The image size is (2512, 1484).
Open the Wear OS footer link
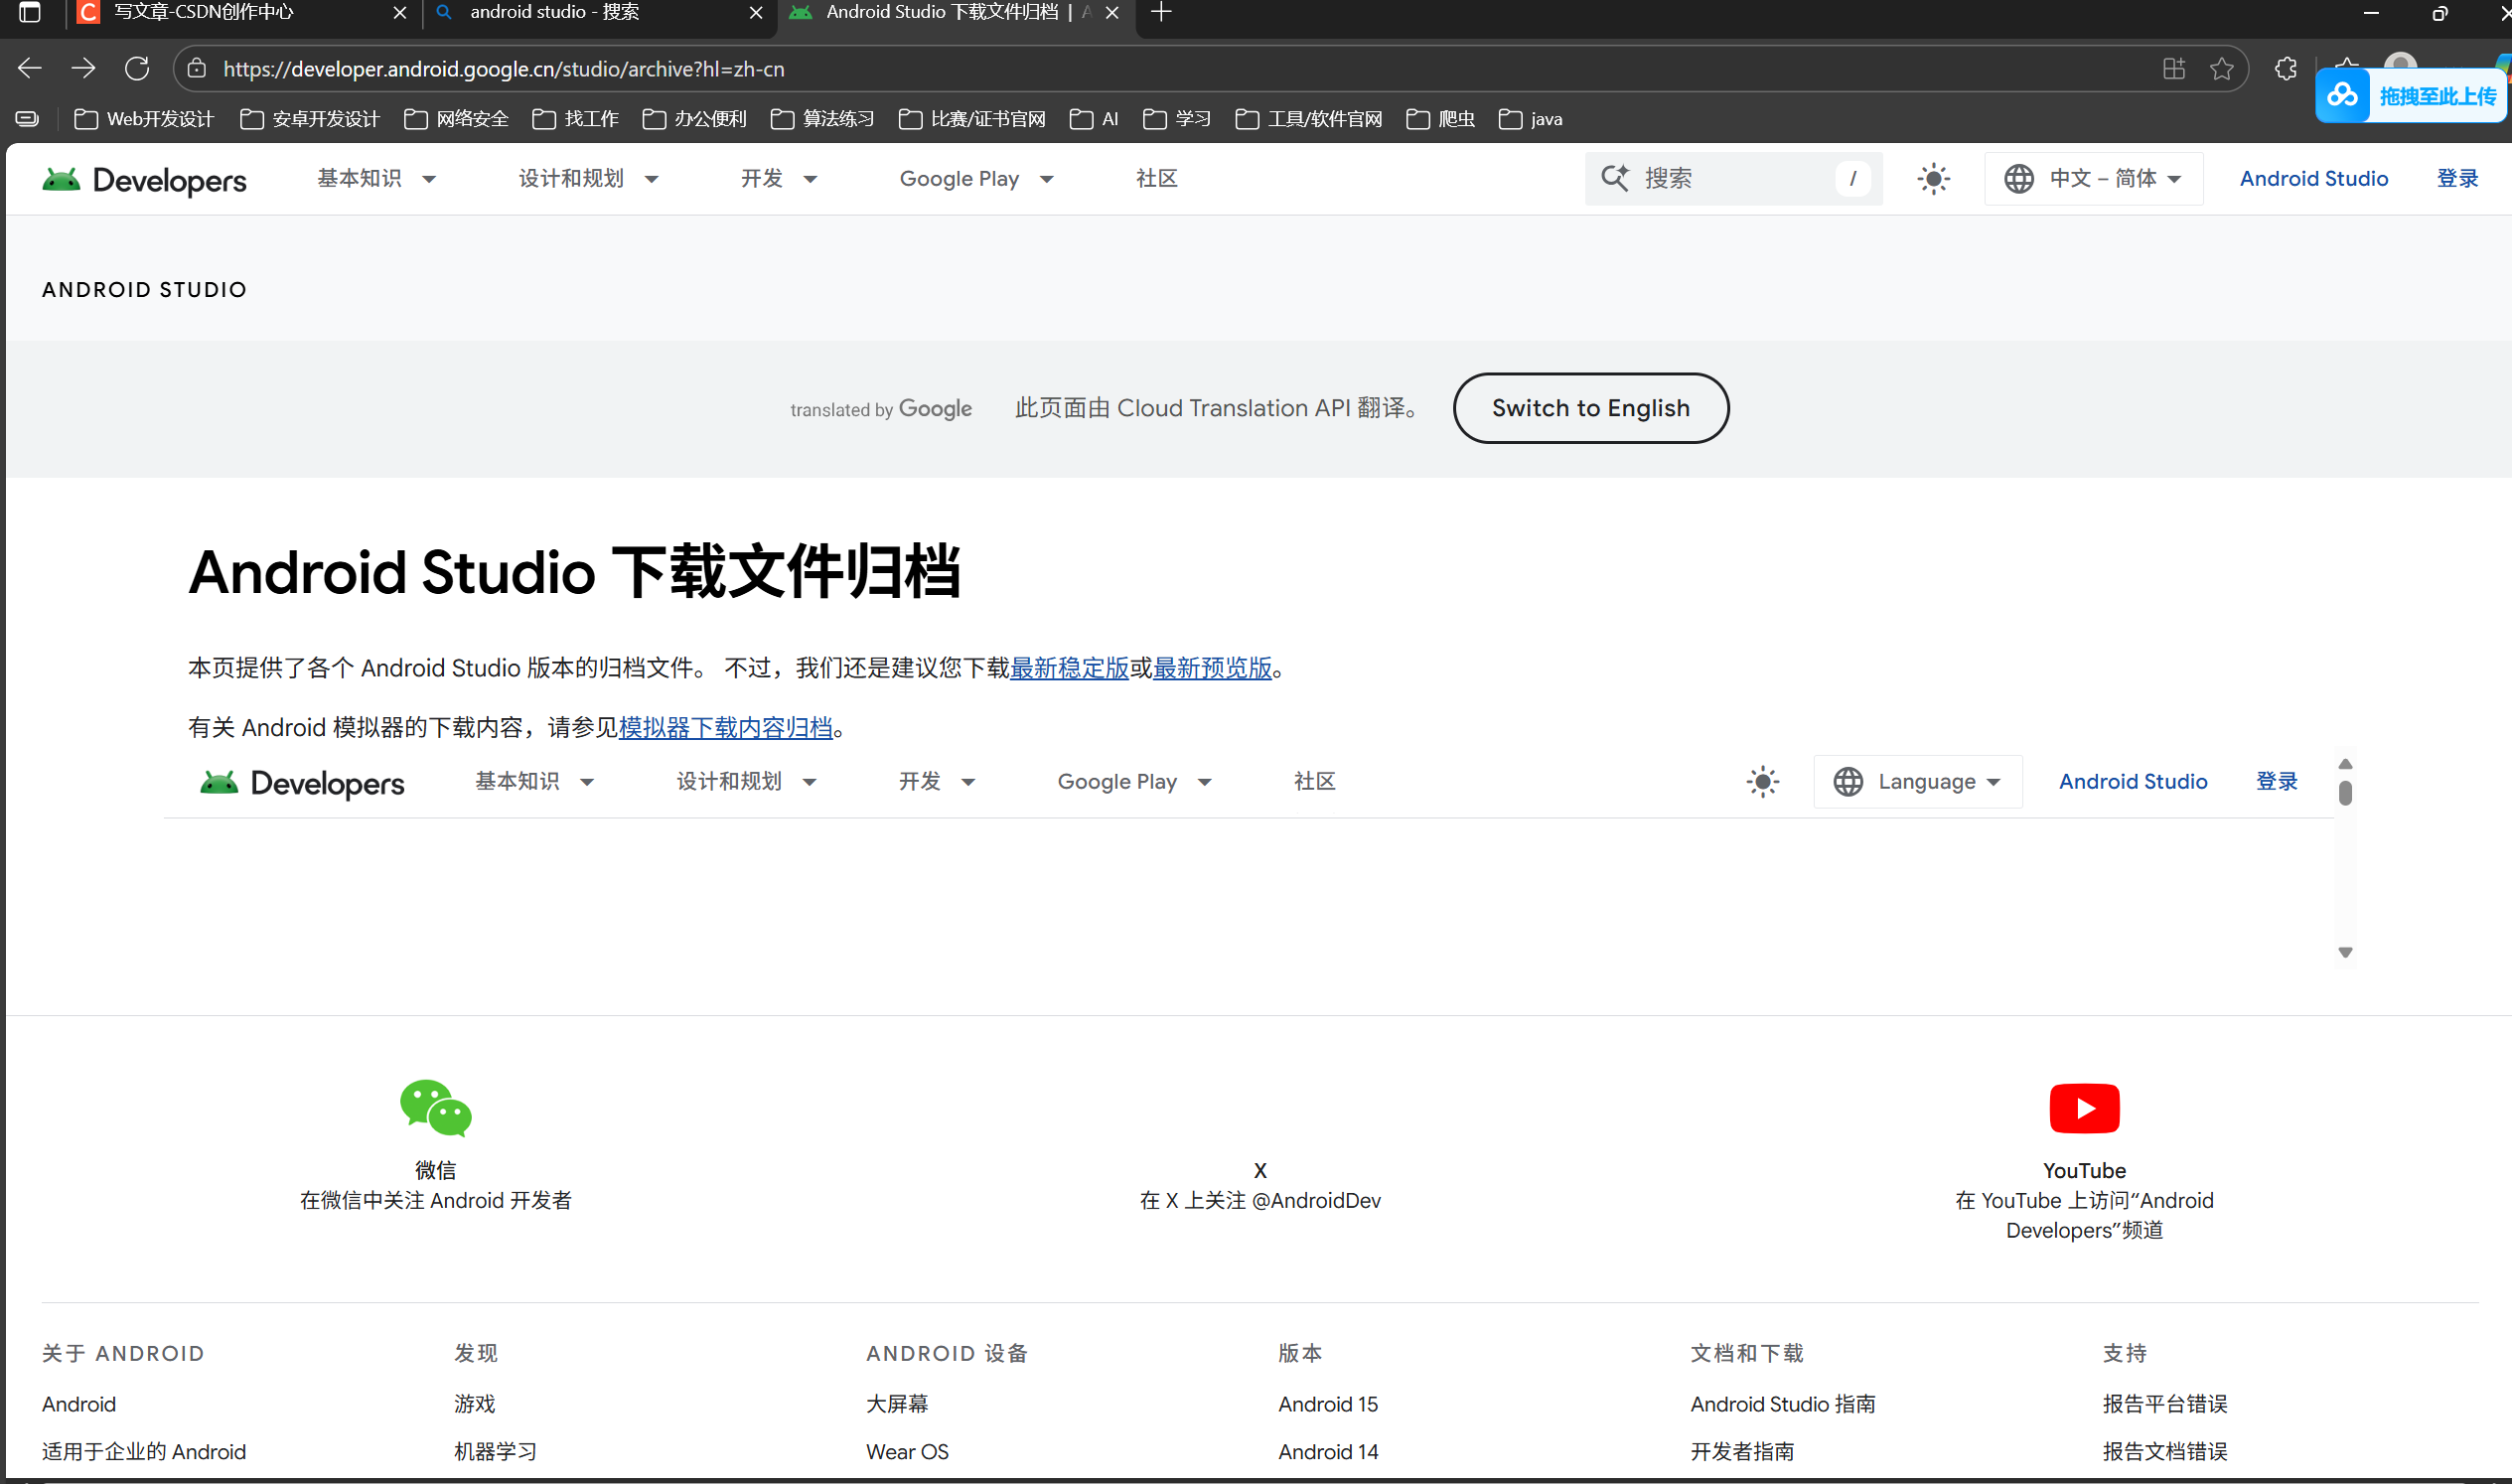(906, 1452)
